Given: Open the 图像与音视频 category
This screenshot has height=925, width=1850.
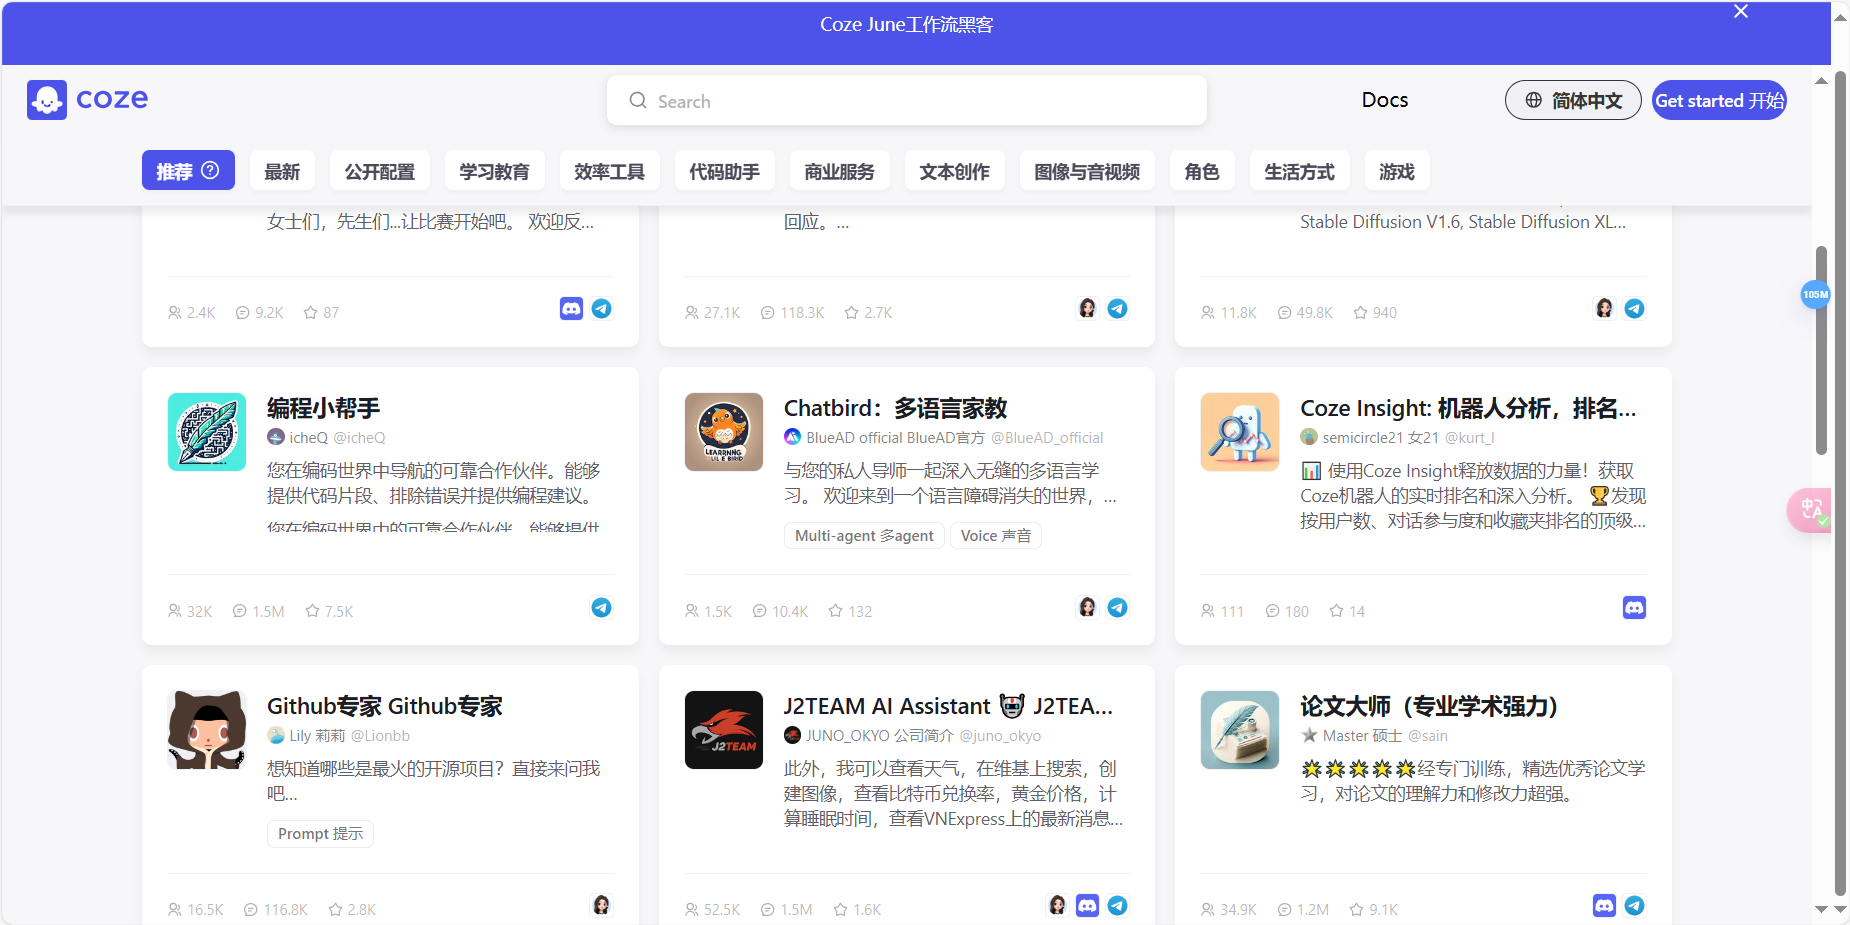Looking at the screenshot, I should pyautogui.click(x=1086, y=170).
